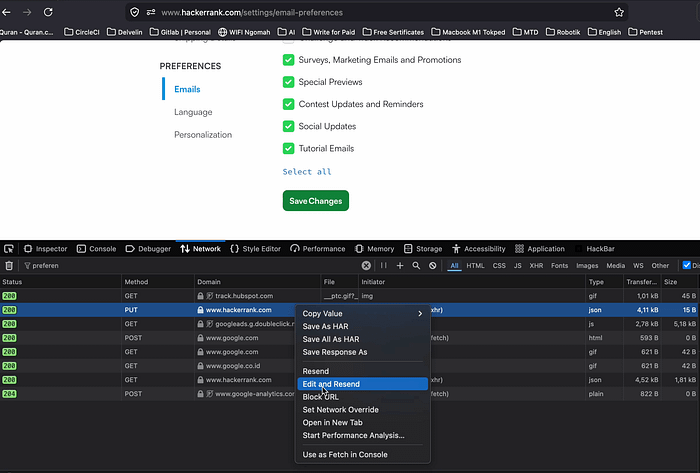Bookmark this page with the star icon

click(619, 12)
